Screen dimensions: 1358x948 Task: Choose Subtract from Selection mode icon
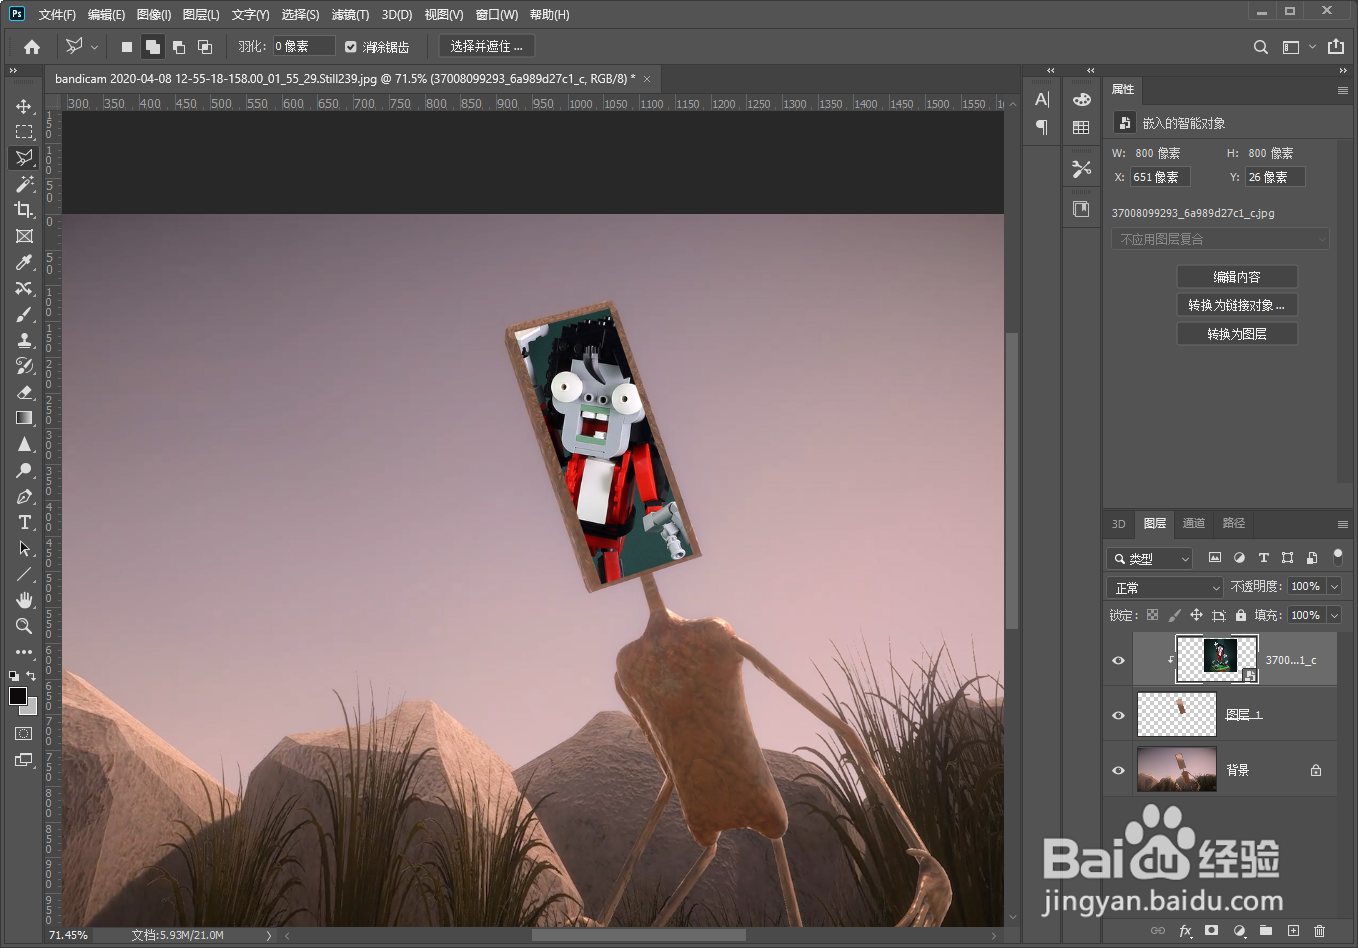(x=179, y=47)
